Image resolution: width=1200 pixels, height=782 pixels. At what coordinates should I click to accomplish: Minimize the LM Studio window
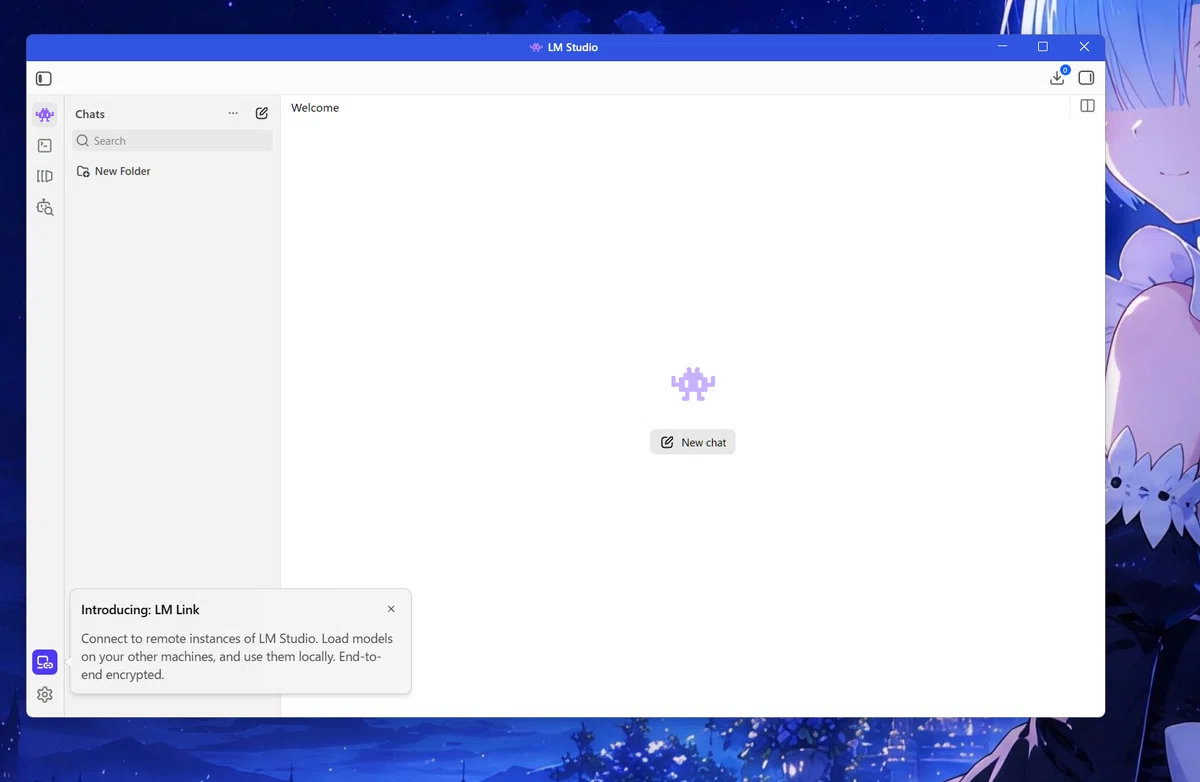pos(1002,47)
